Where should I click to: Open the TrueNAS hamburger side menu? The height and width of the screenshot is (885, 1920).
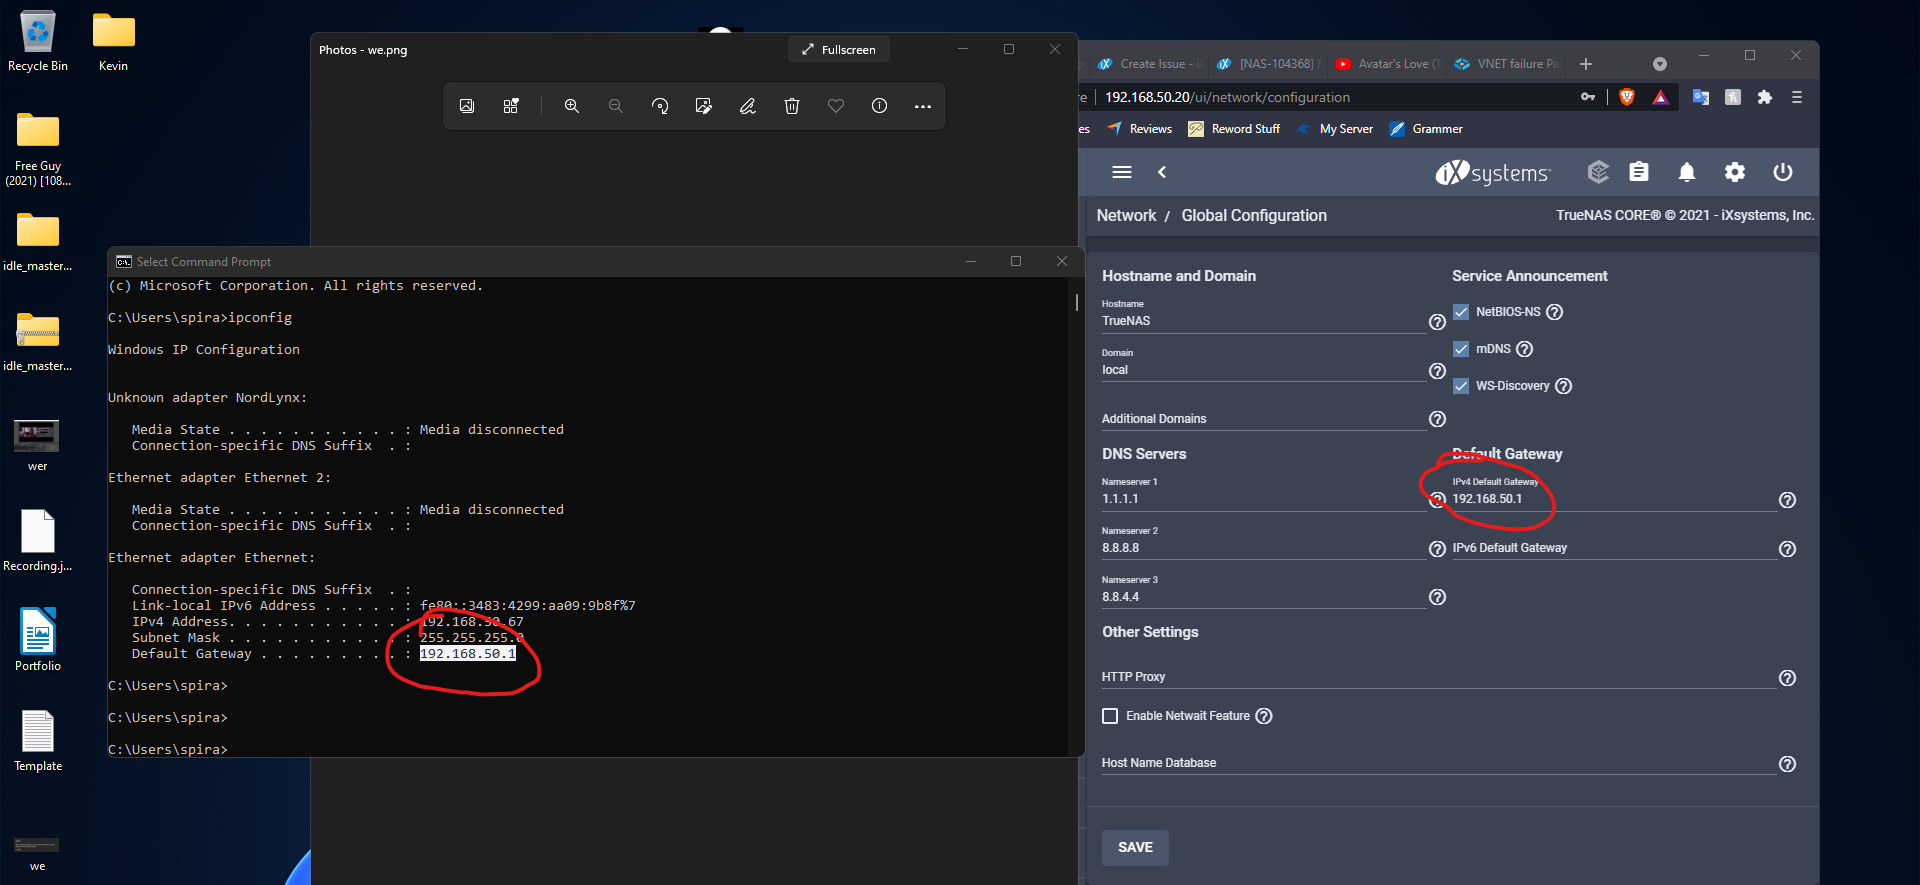point(1122,172)
